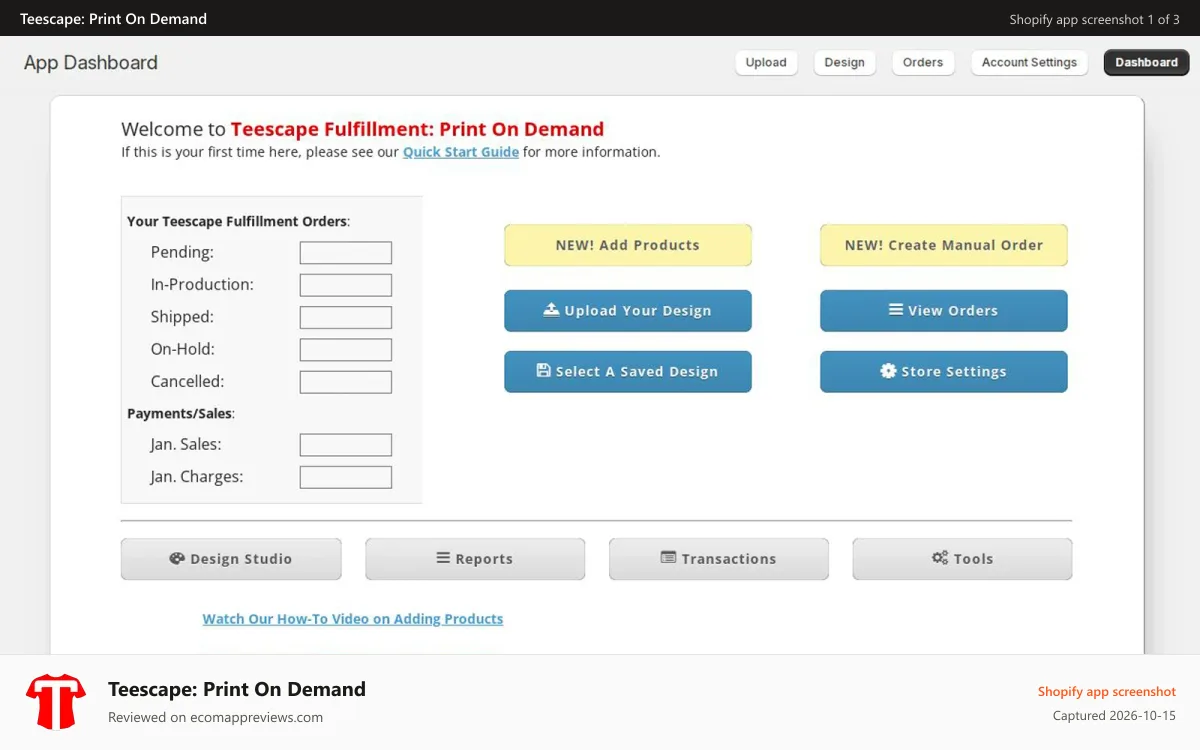Viewport: 1200px width, 750px height.
Task: Click the lines icon on Reports
Action: point(443,558)
